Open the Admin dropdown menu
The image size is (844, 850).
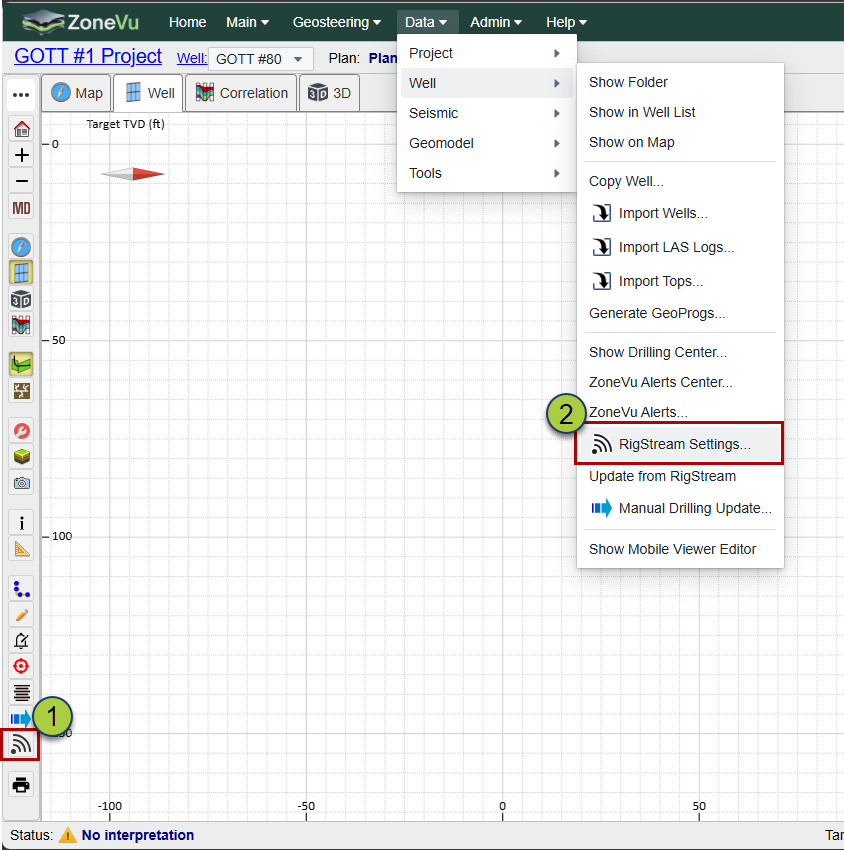495,22
